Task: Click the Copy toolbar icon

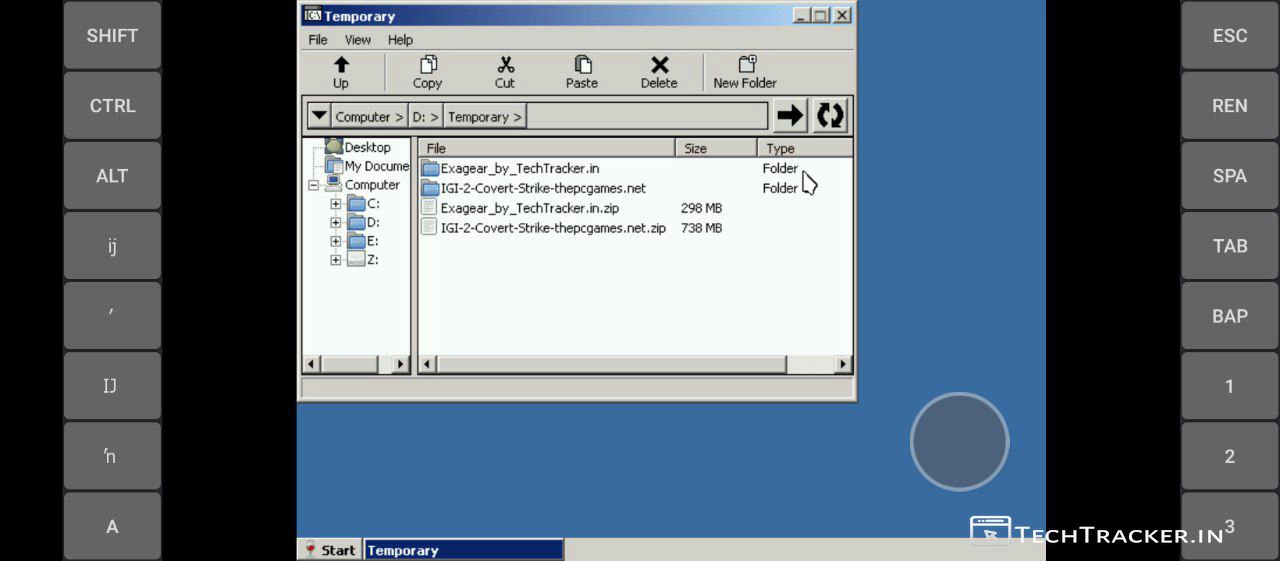Action: [x=428, y=66]
